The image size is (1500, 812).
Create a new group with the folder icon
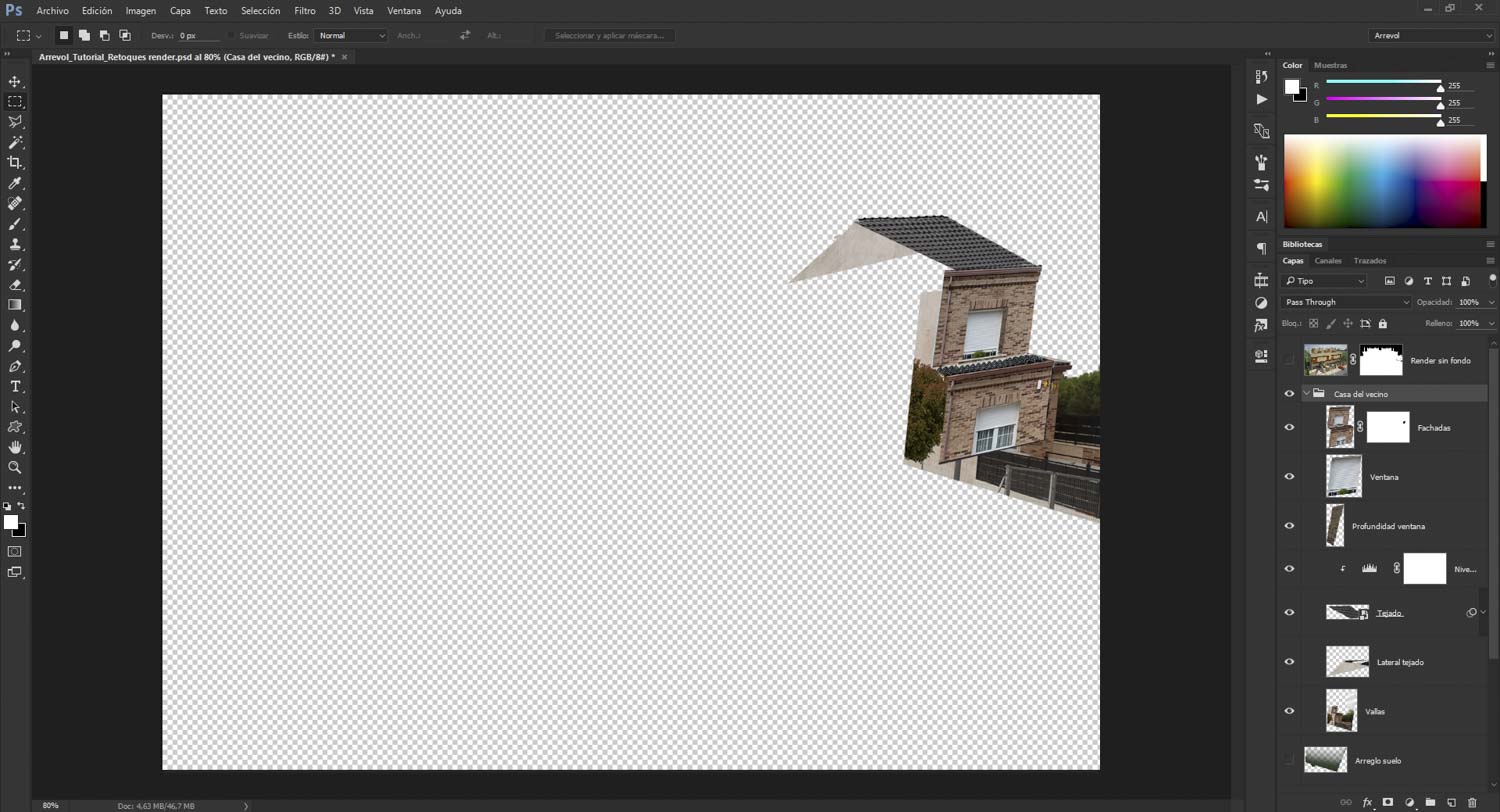[x=1430, y=802]
